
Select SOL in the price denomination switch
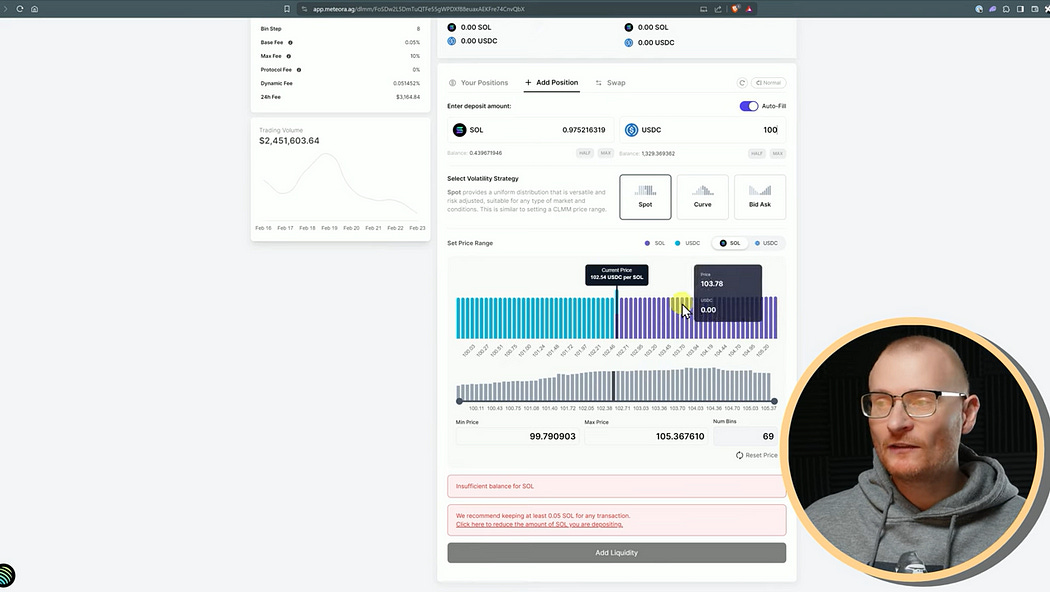click(x=730, y=243)
